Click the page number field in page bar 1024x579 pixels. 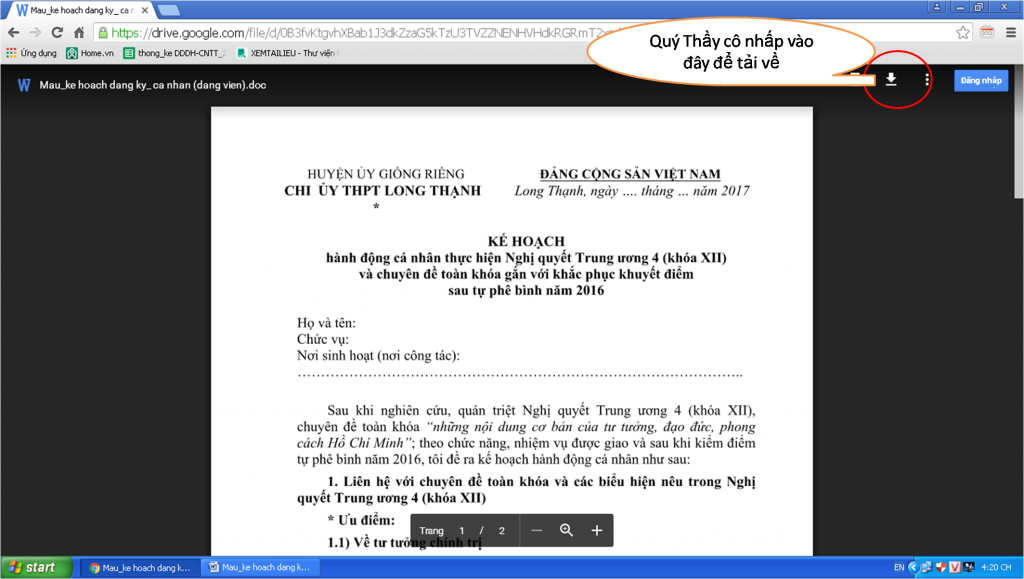(x=461, y=531)
